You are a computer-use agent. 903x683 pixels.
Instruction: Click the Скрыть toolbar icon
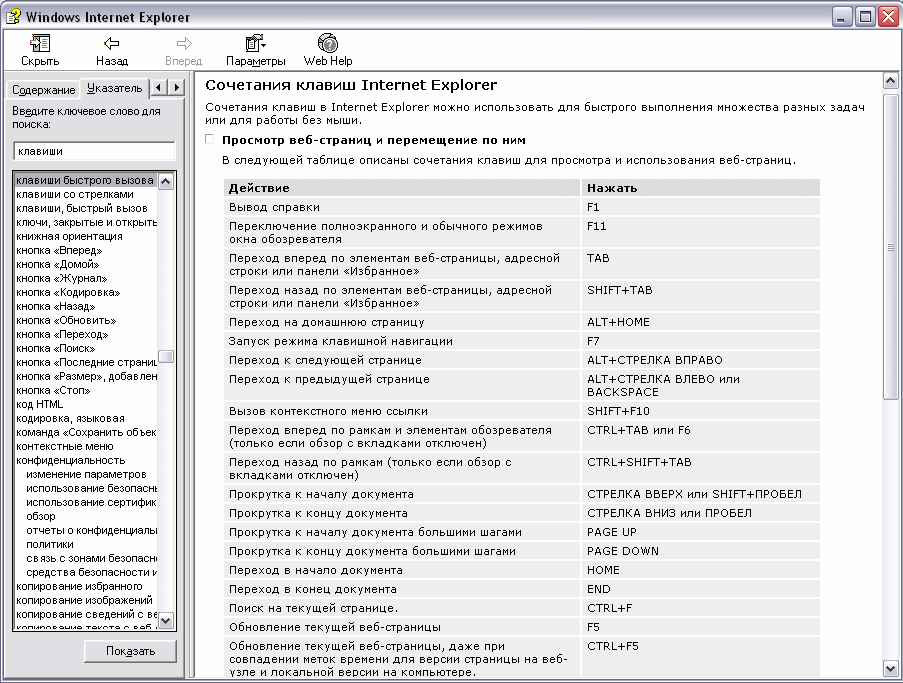(40, 43)
